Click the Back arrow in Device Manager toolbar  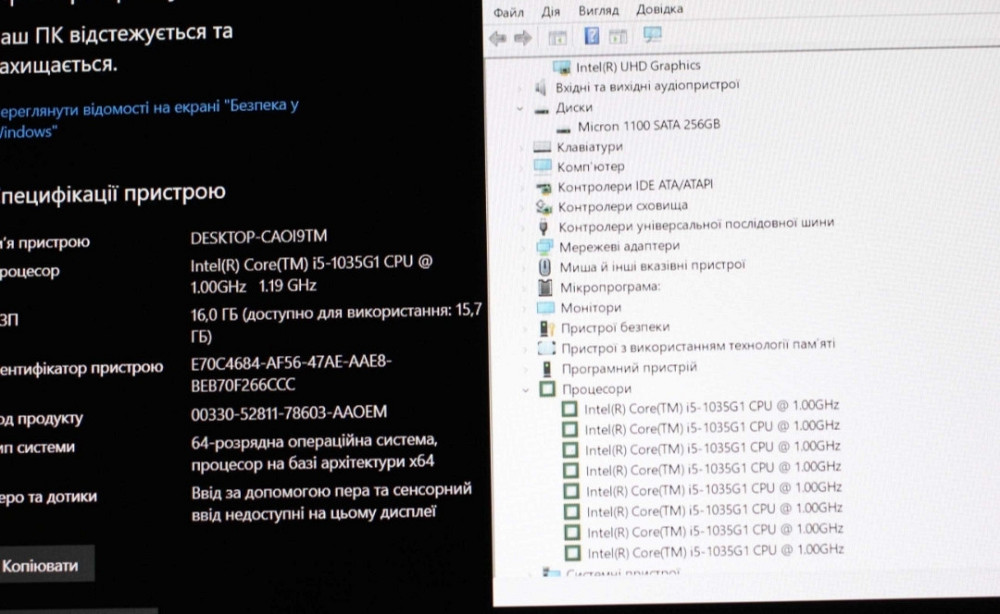coord(498,39)
